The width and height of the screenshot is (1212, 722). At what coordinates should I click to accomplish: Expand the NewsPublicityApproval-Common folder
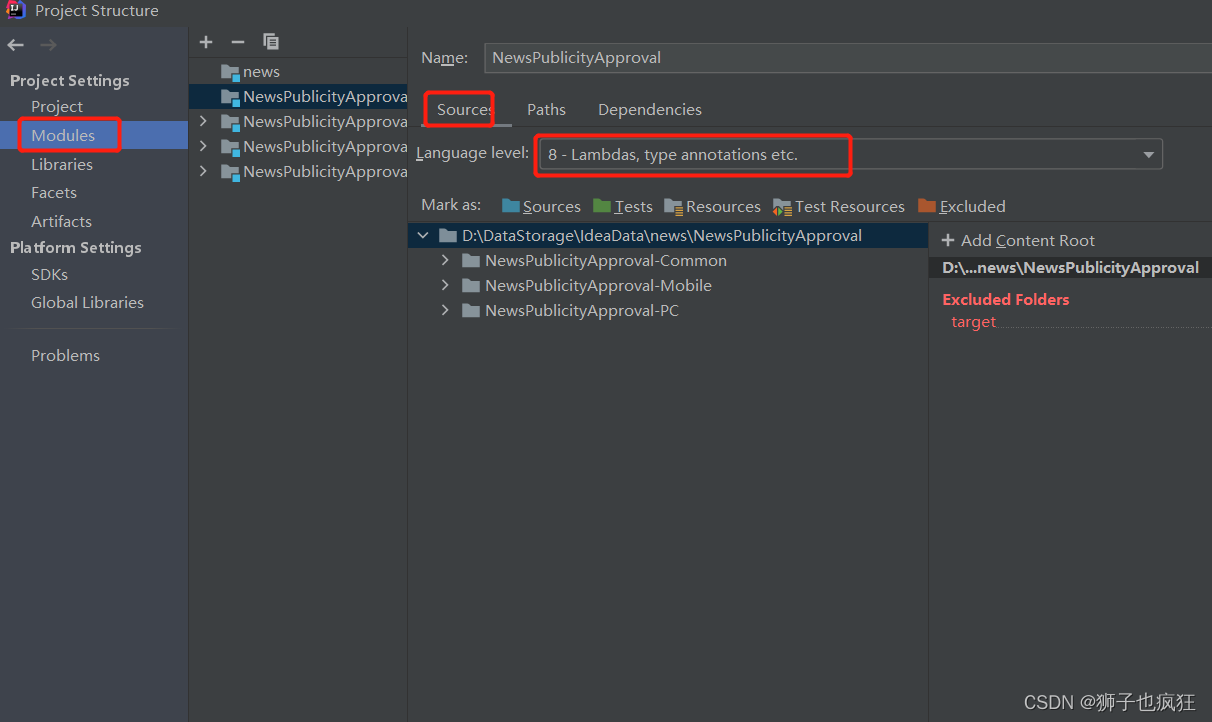click(x=446, y=260)
